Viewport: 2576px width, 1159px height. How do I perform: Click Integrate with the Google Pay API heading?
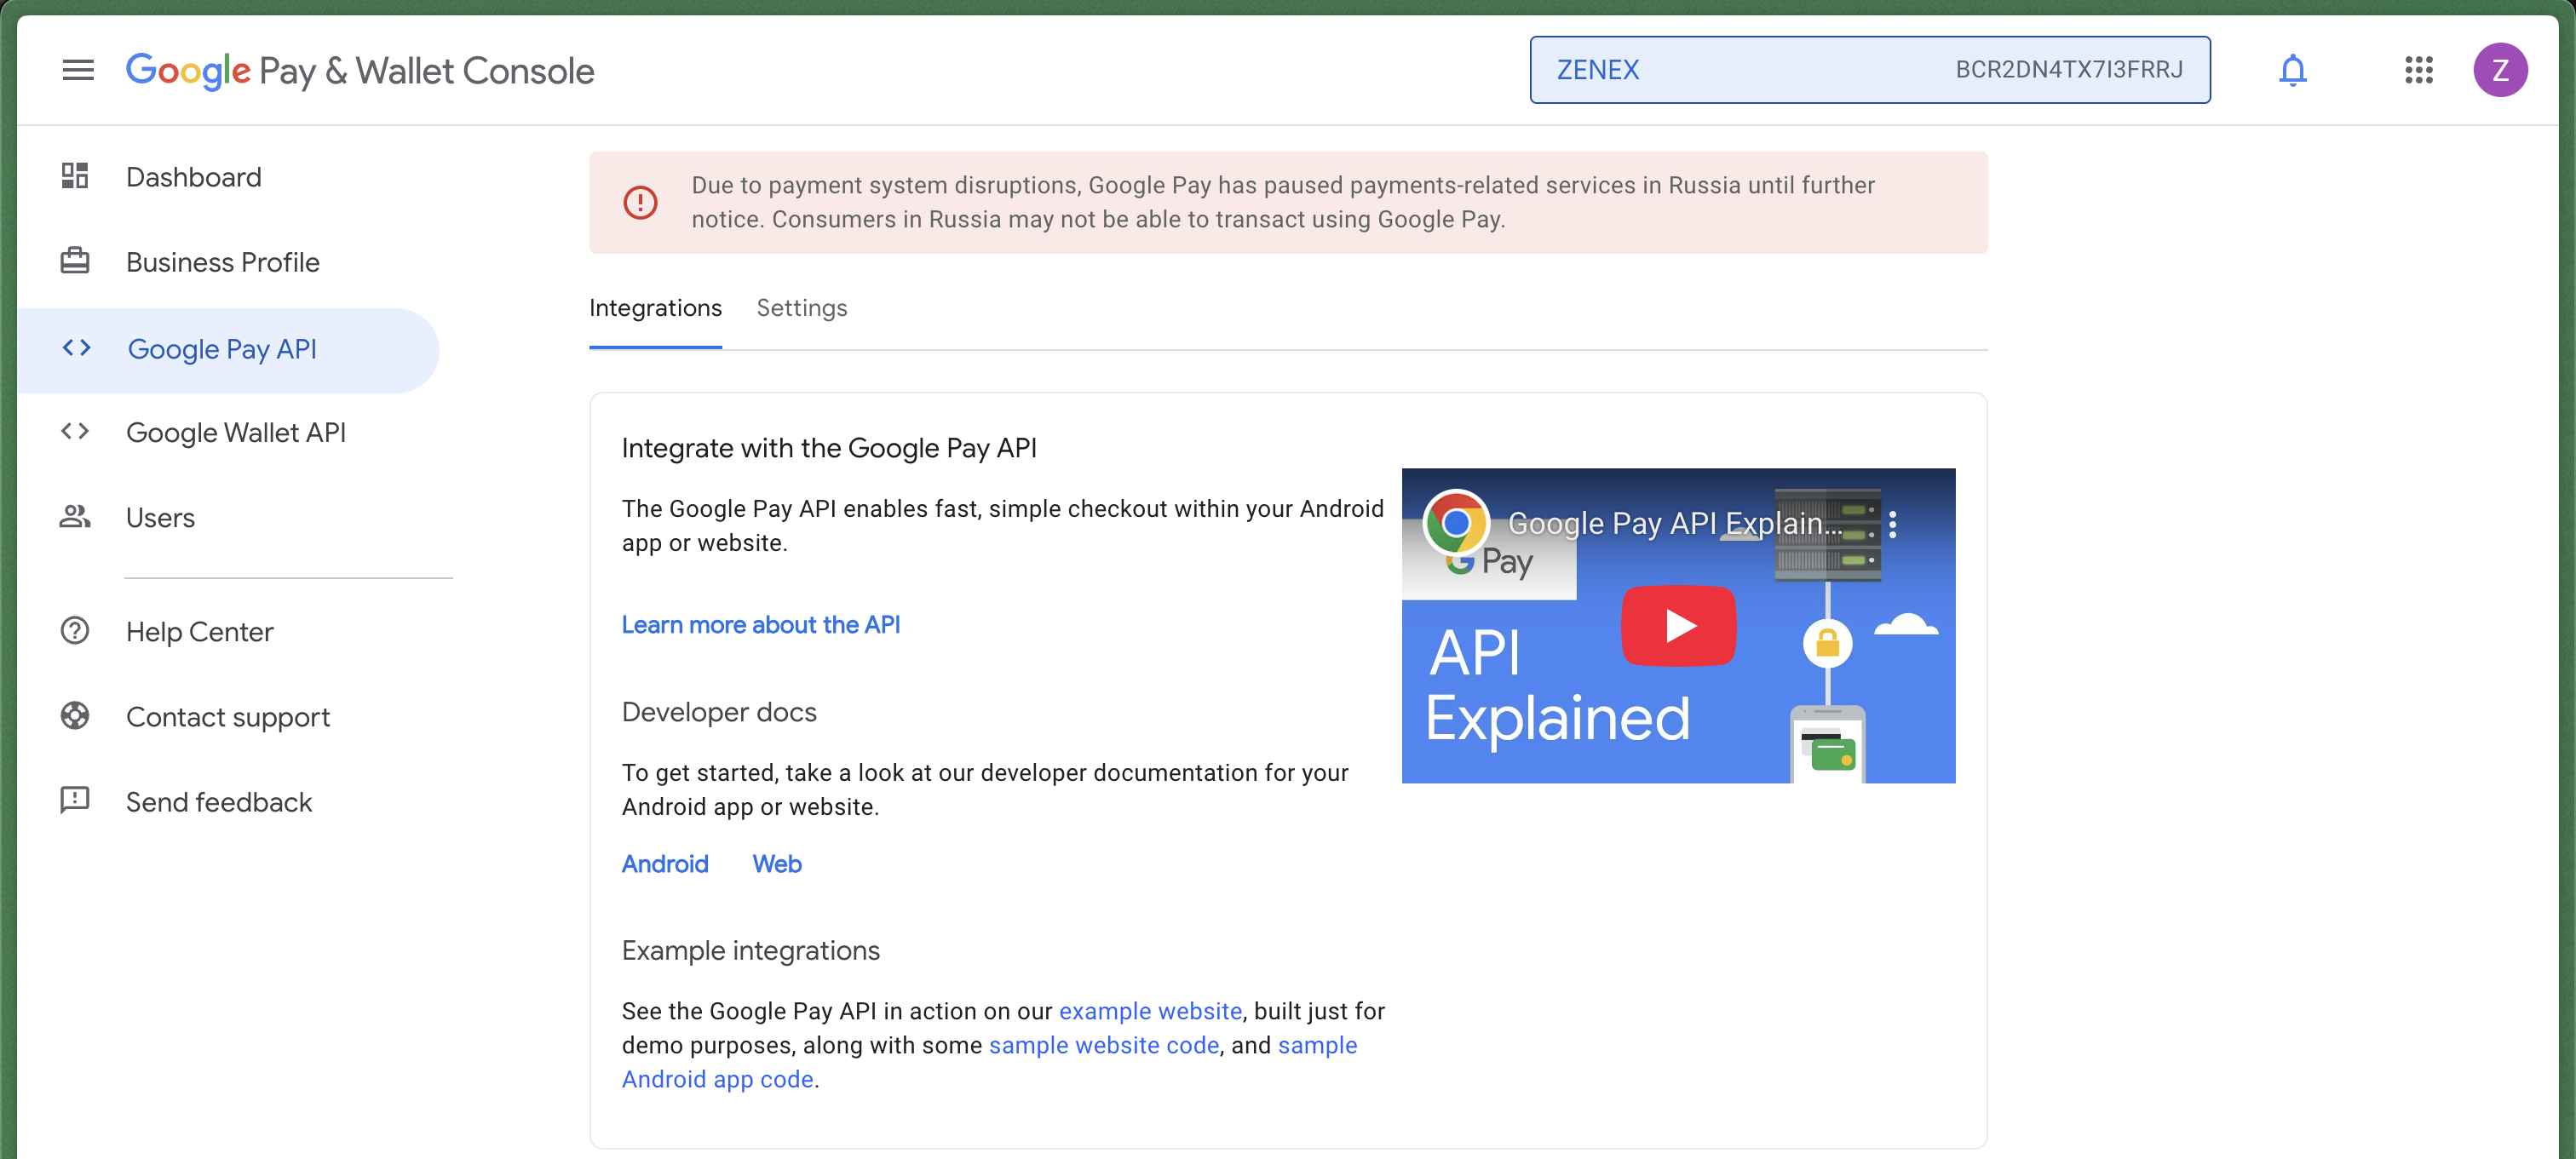pyautogui.click(x=829, y=448)
